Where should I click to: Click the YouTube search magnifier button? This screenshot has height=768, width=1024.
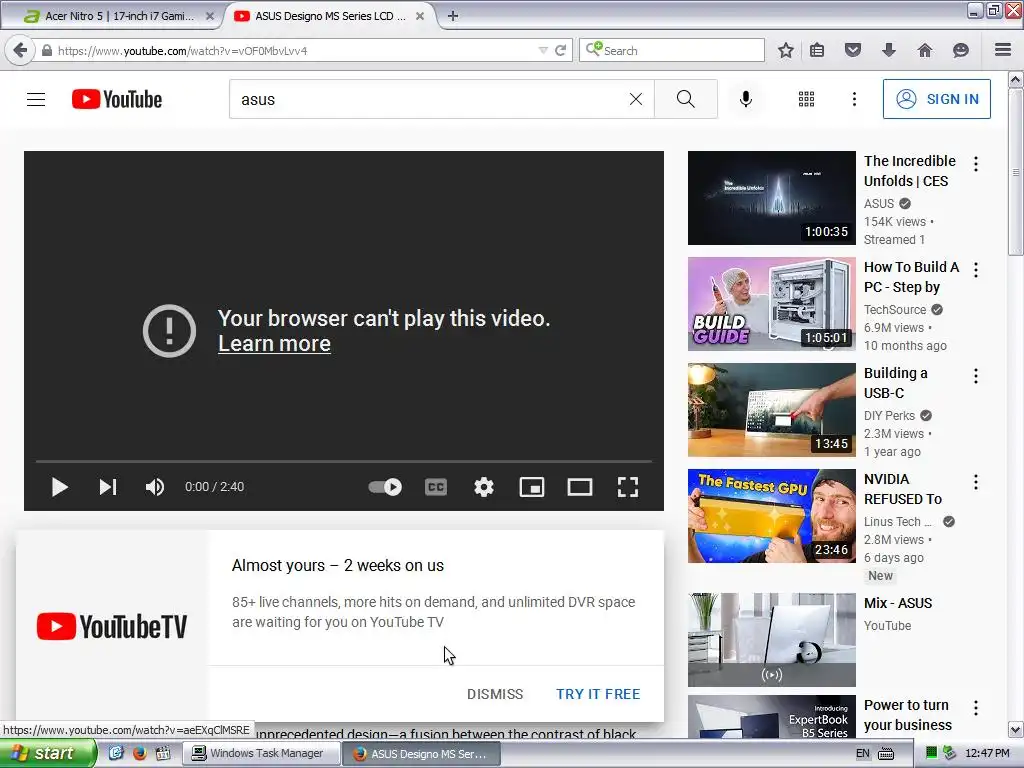(686, 99)
